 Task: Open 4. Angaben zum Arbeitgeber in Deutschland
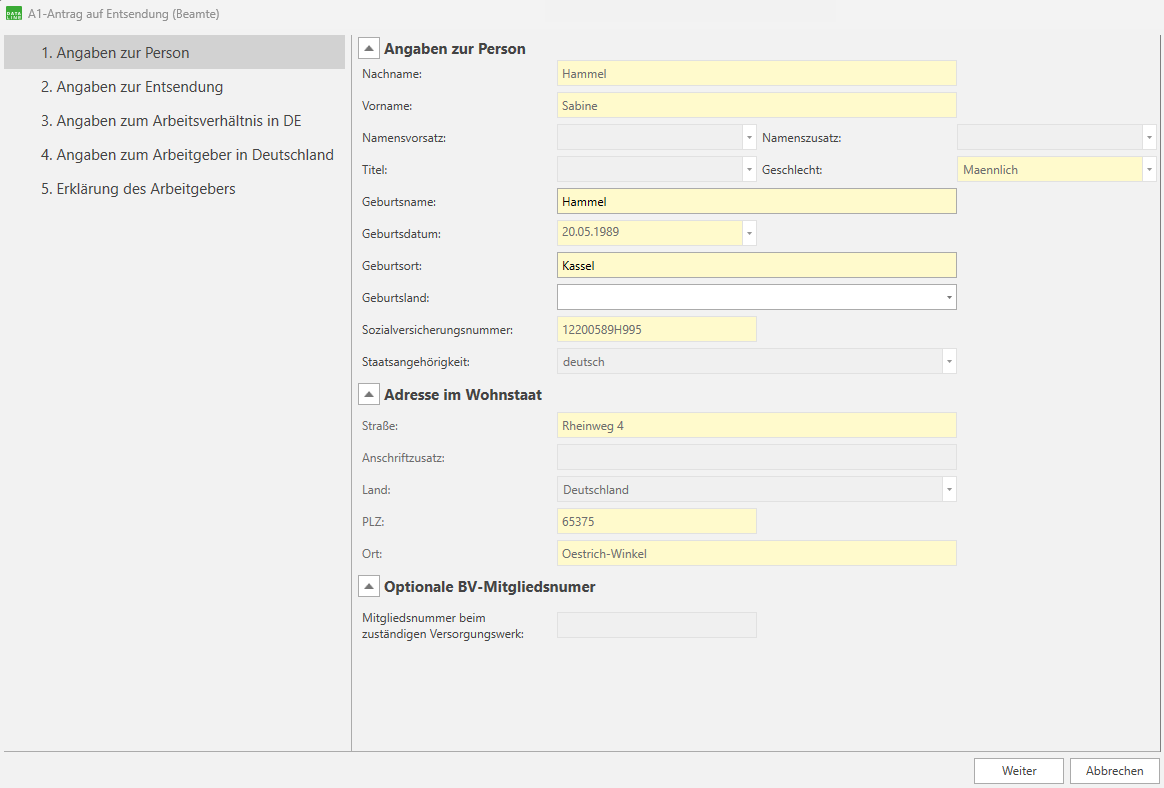187,155
